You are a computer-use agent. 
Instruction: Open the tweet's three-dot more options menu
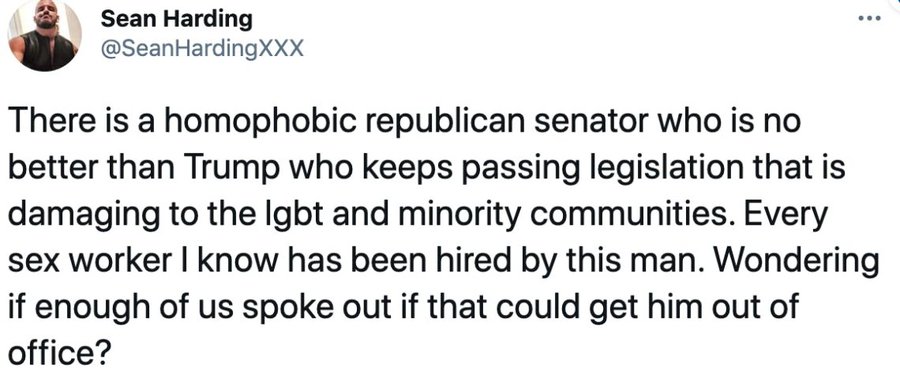(869, 18)
